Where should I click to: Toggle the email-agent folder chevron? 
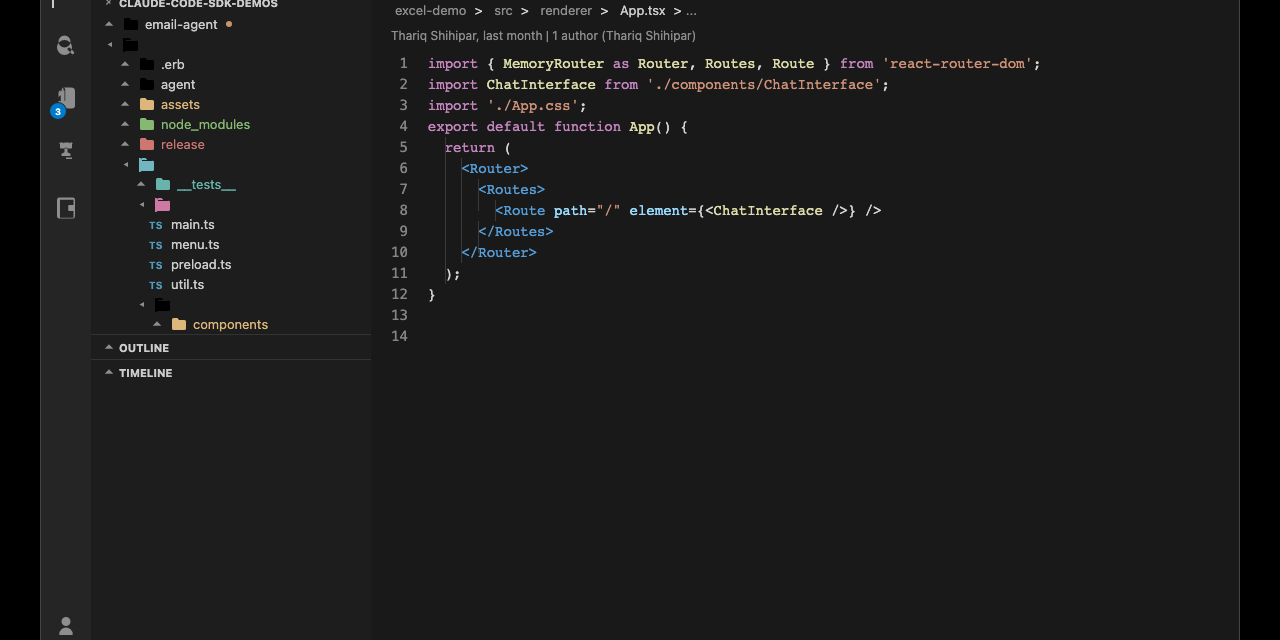pyautogui.click(x=109, y=24)
